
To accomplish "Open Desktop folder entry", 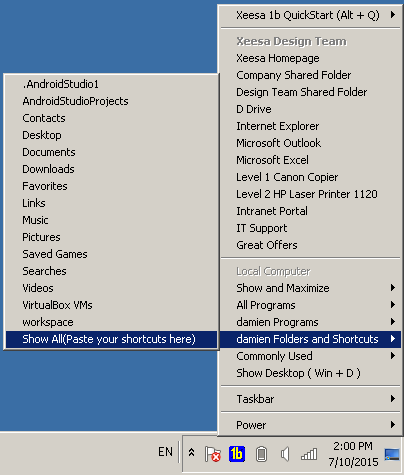I will coord(111,135).
